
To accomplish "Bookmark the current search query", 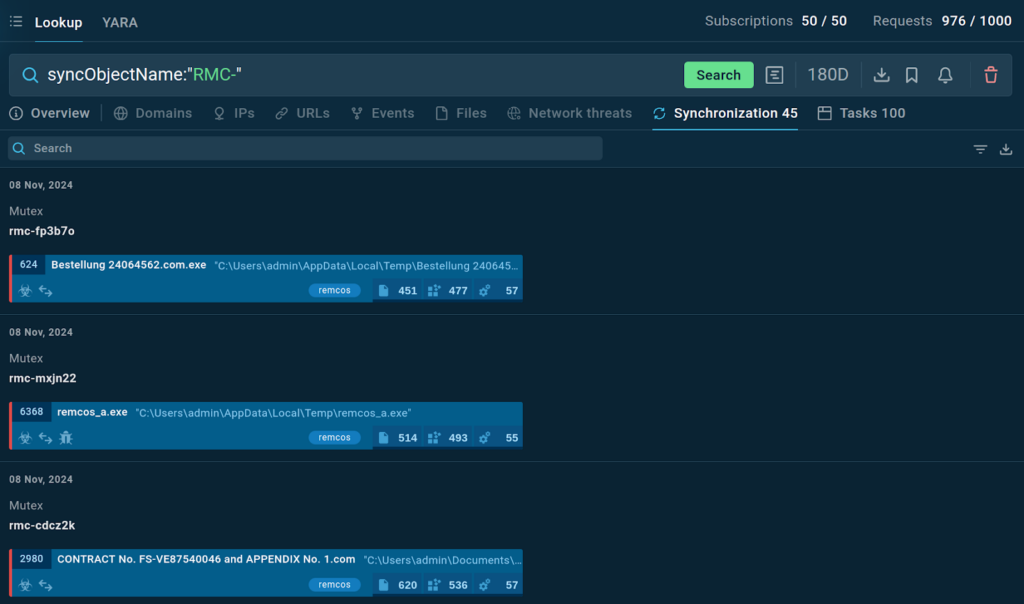I will coord(912,75).
